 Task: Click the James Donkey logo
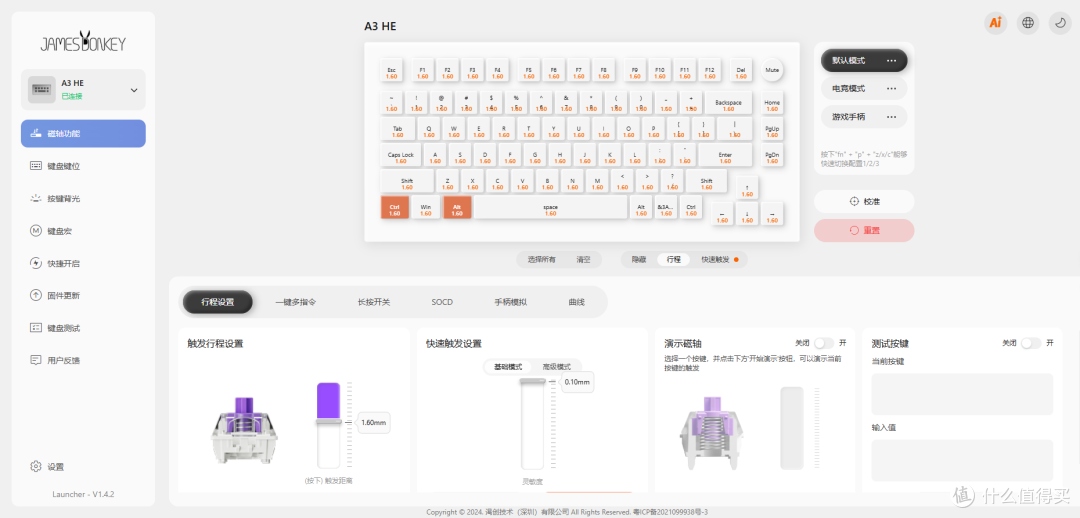point(83,43)
